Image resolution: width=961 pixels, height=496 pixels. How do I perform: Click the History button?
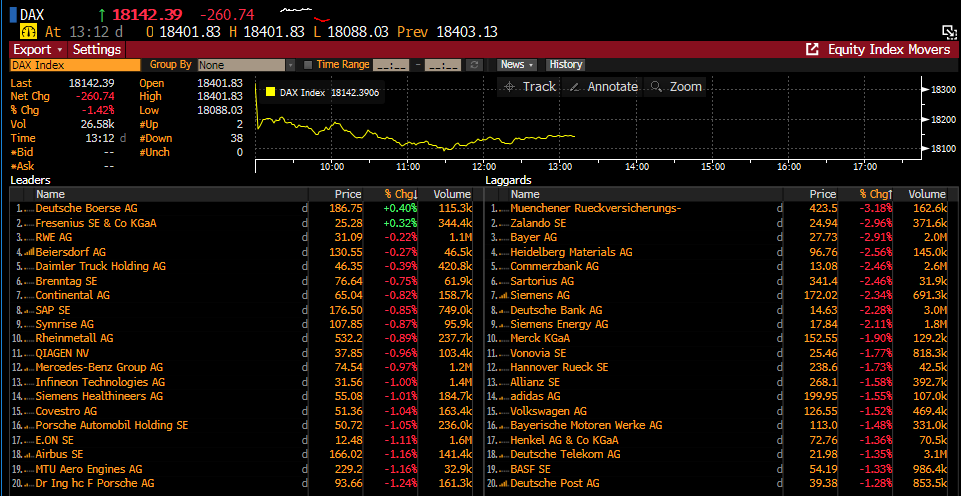(x=565, y=65)
